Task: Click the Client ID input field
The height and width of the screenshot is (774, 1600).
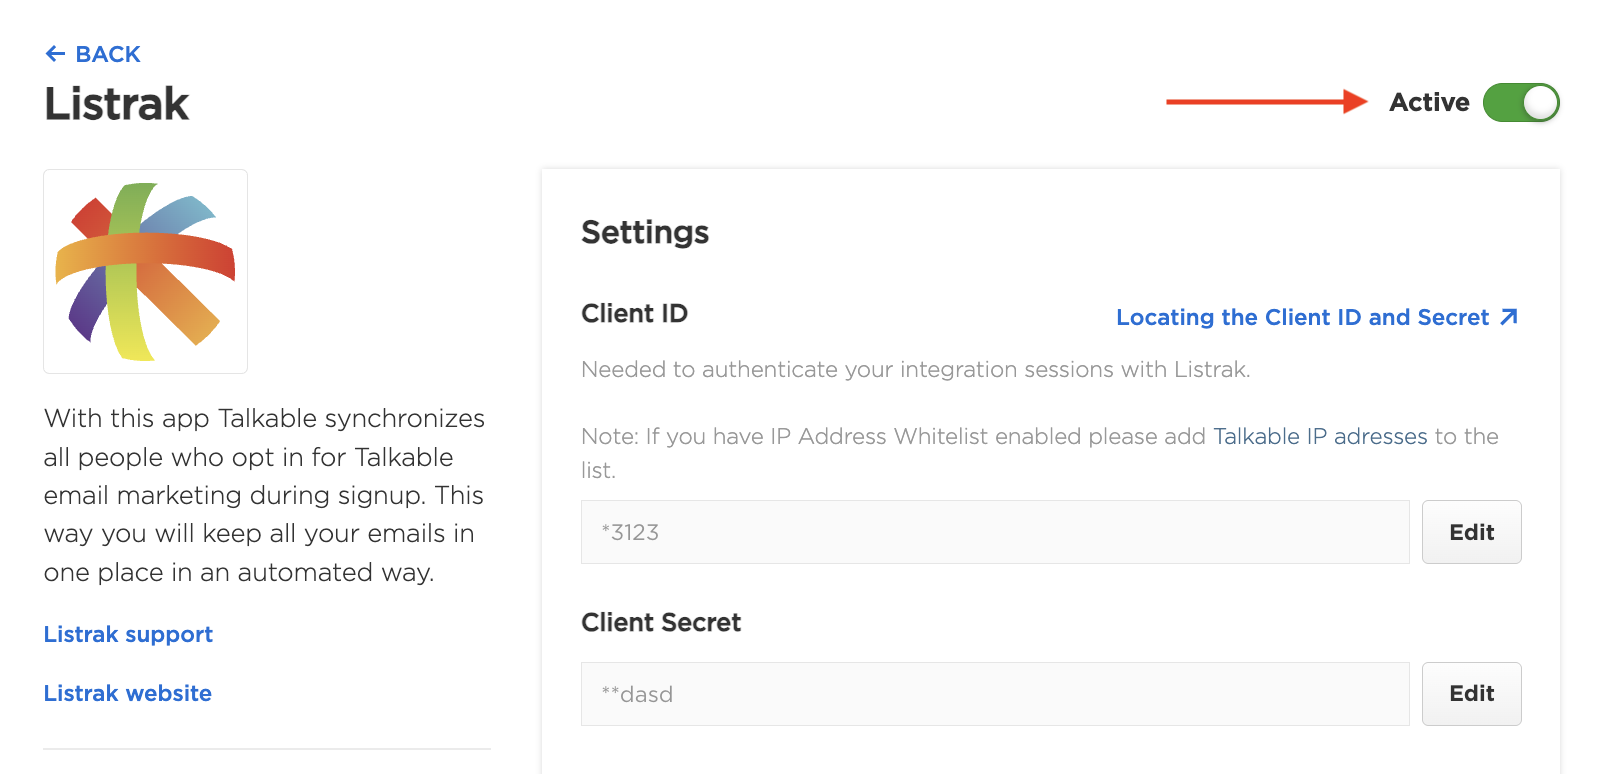Action: click(994, 532)
